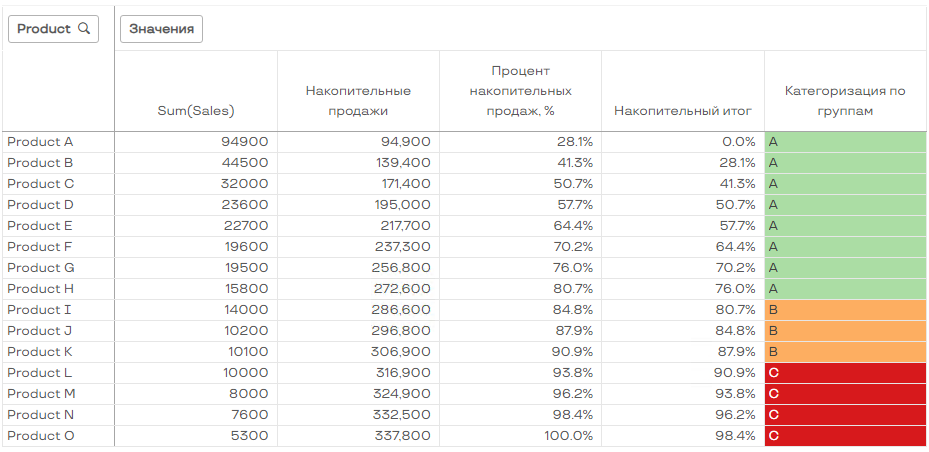This screenshot has width=929, height=452.
Task: Select the 337,800 cumulative sales cell
Action: pos(400,436)
